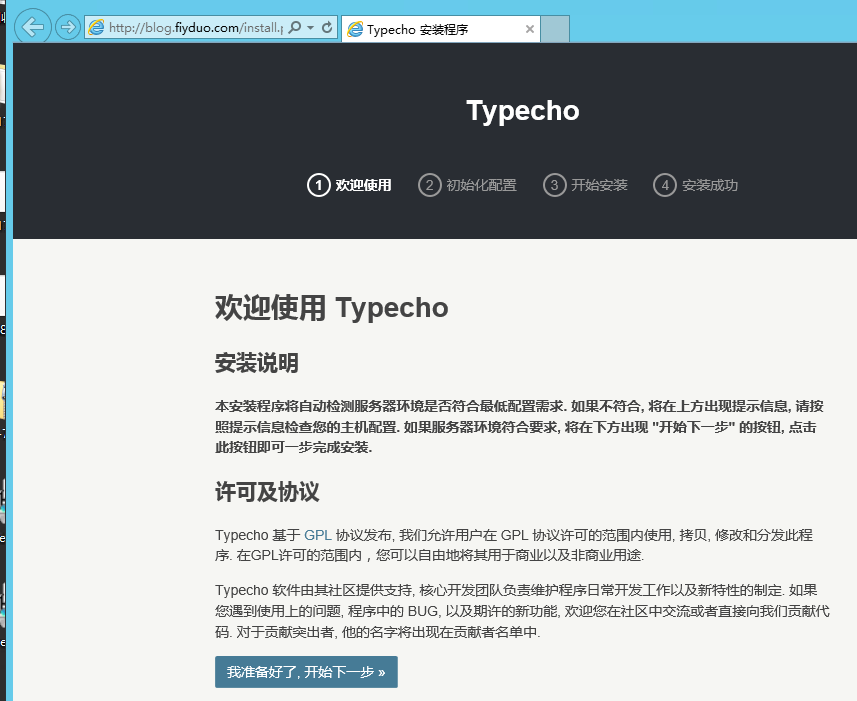Click the paragraph starting Typecho 软件由其社区
The image size is (857, 701).
(522, 611)
